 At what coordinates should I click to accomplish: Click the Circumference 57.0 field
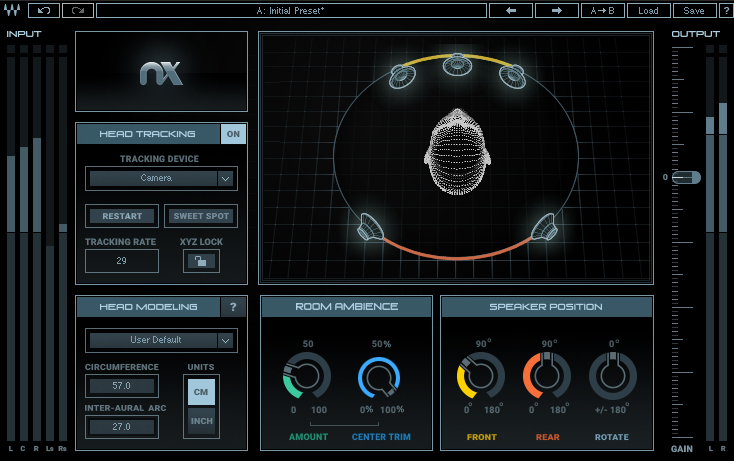point(122,386)
